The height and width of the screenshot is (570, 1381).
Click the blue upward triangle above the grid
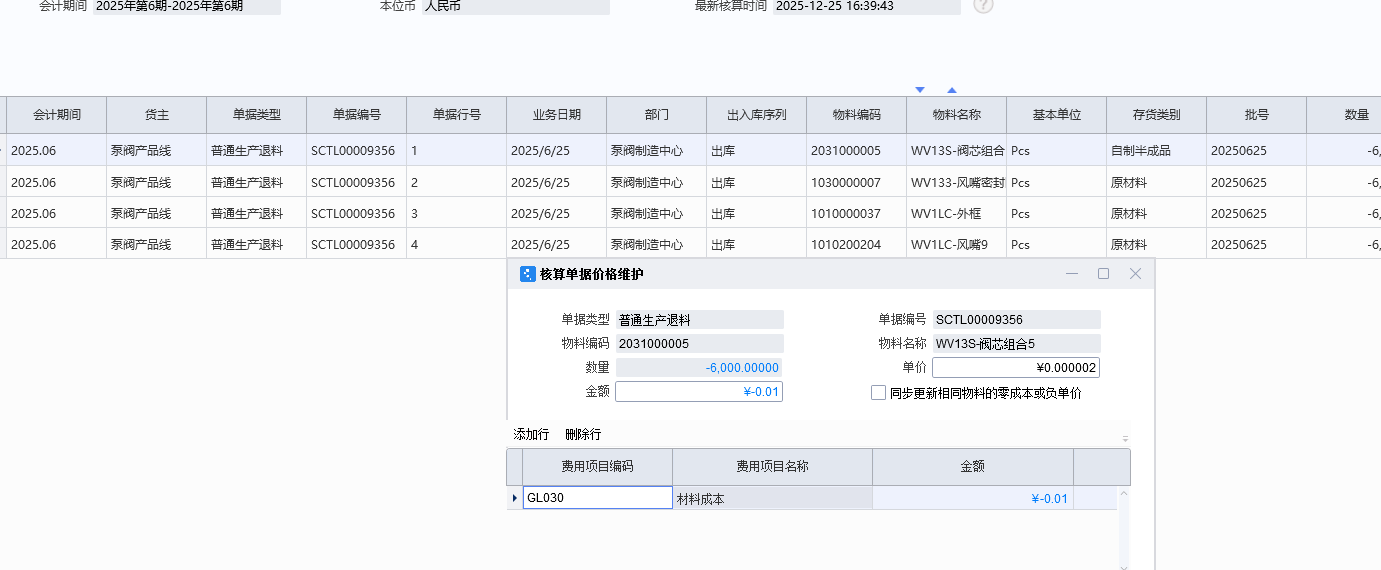point(952,90)
